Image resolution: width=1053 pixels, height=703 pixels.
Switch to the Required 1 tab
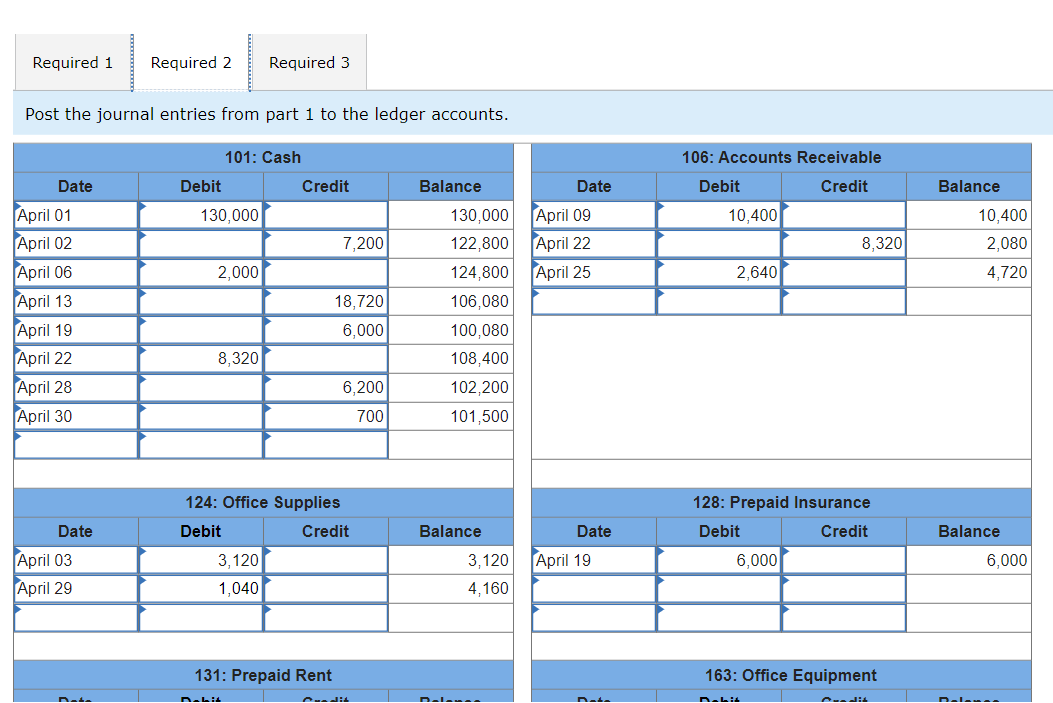[72, 62]
